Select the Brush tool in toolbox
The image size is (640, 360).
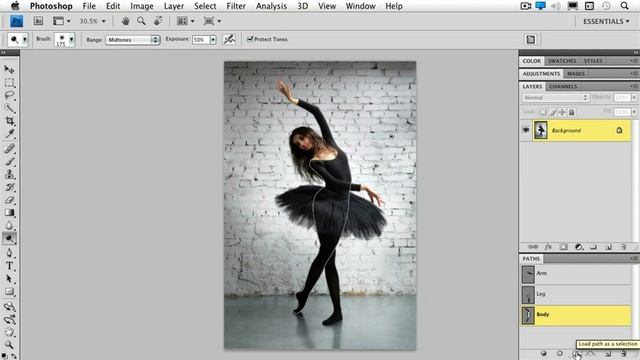click(x=9, y=161)
